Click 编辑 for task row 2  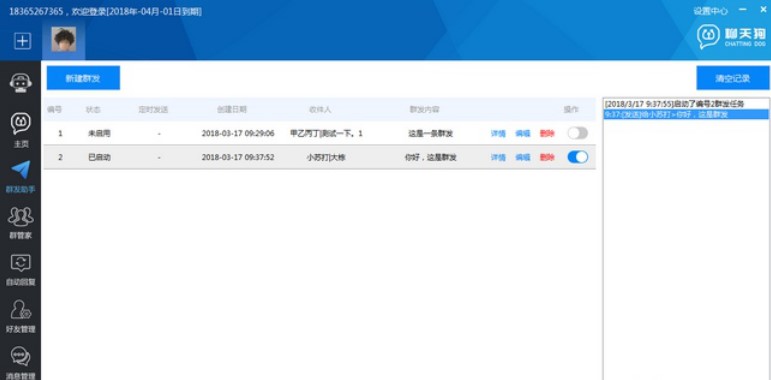(523, 158)
